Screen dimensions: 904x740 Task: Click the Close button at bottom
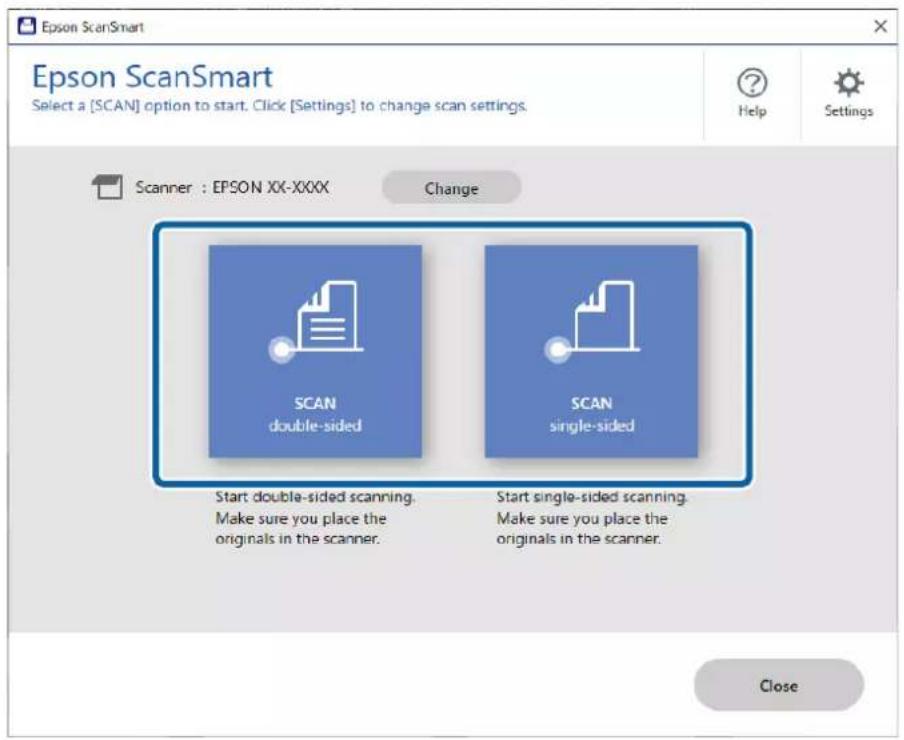(778, 685)
